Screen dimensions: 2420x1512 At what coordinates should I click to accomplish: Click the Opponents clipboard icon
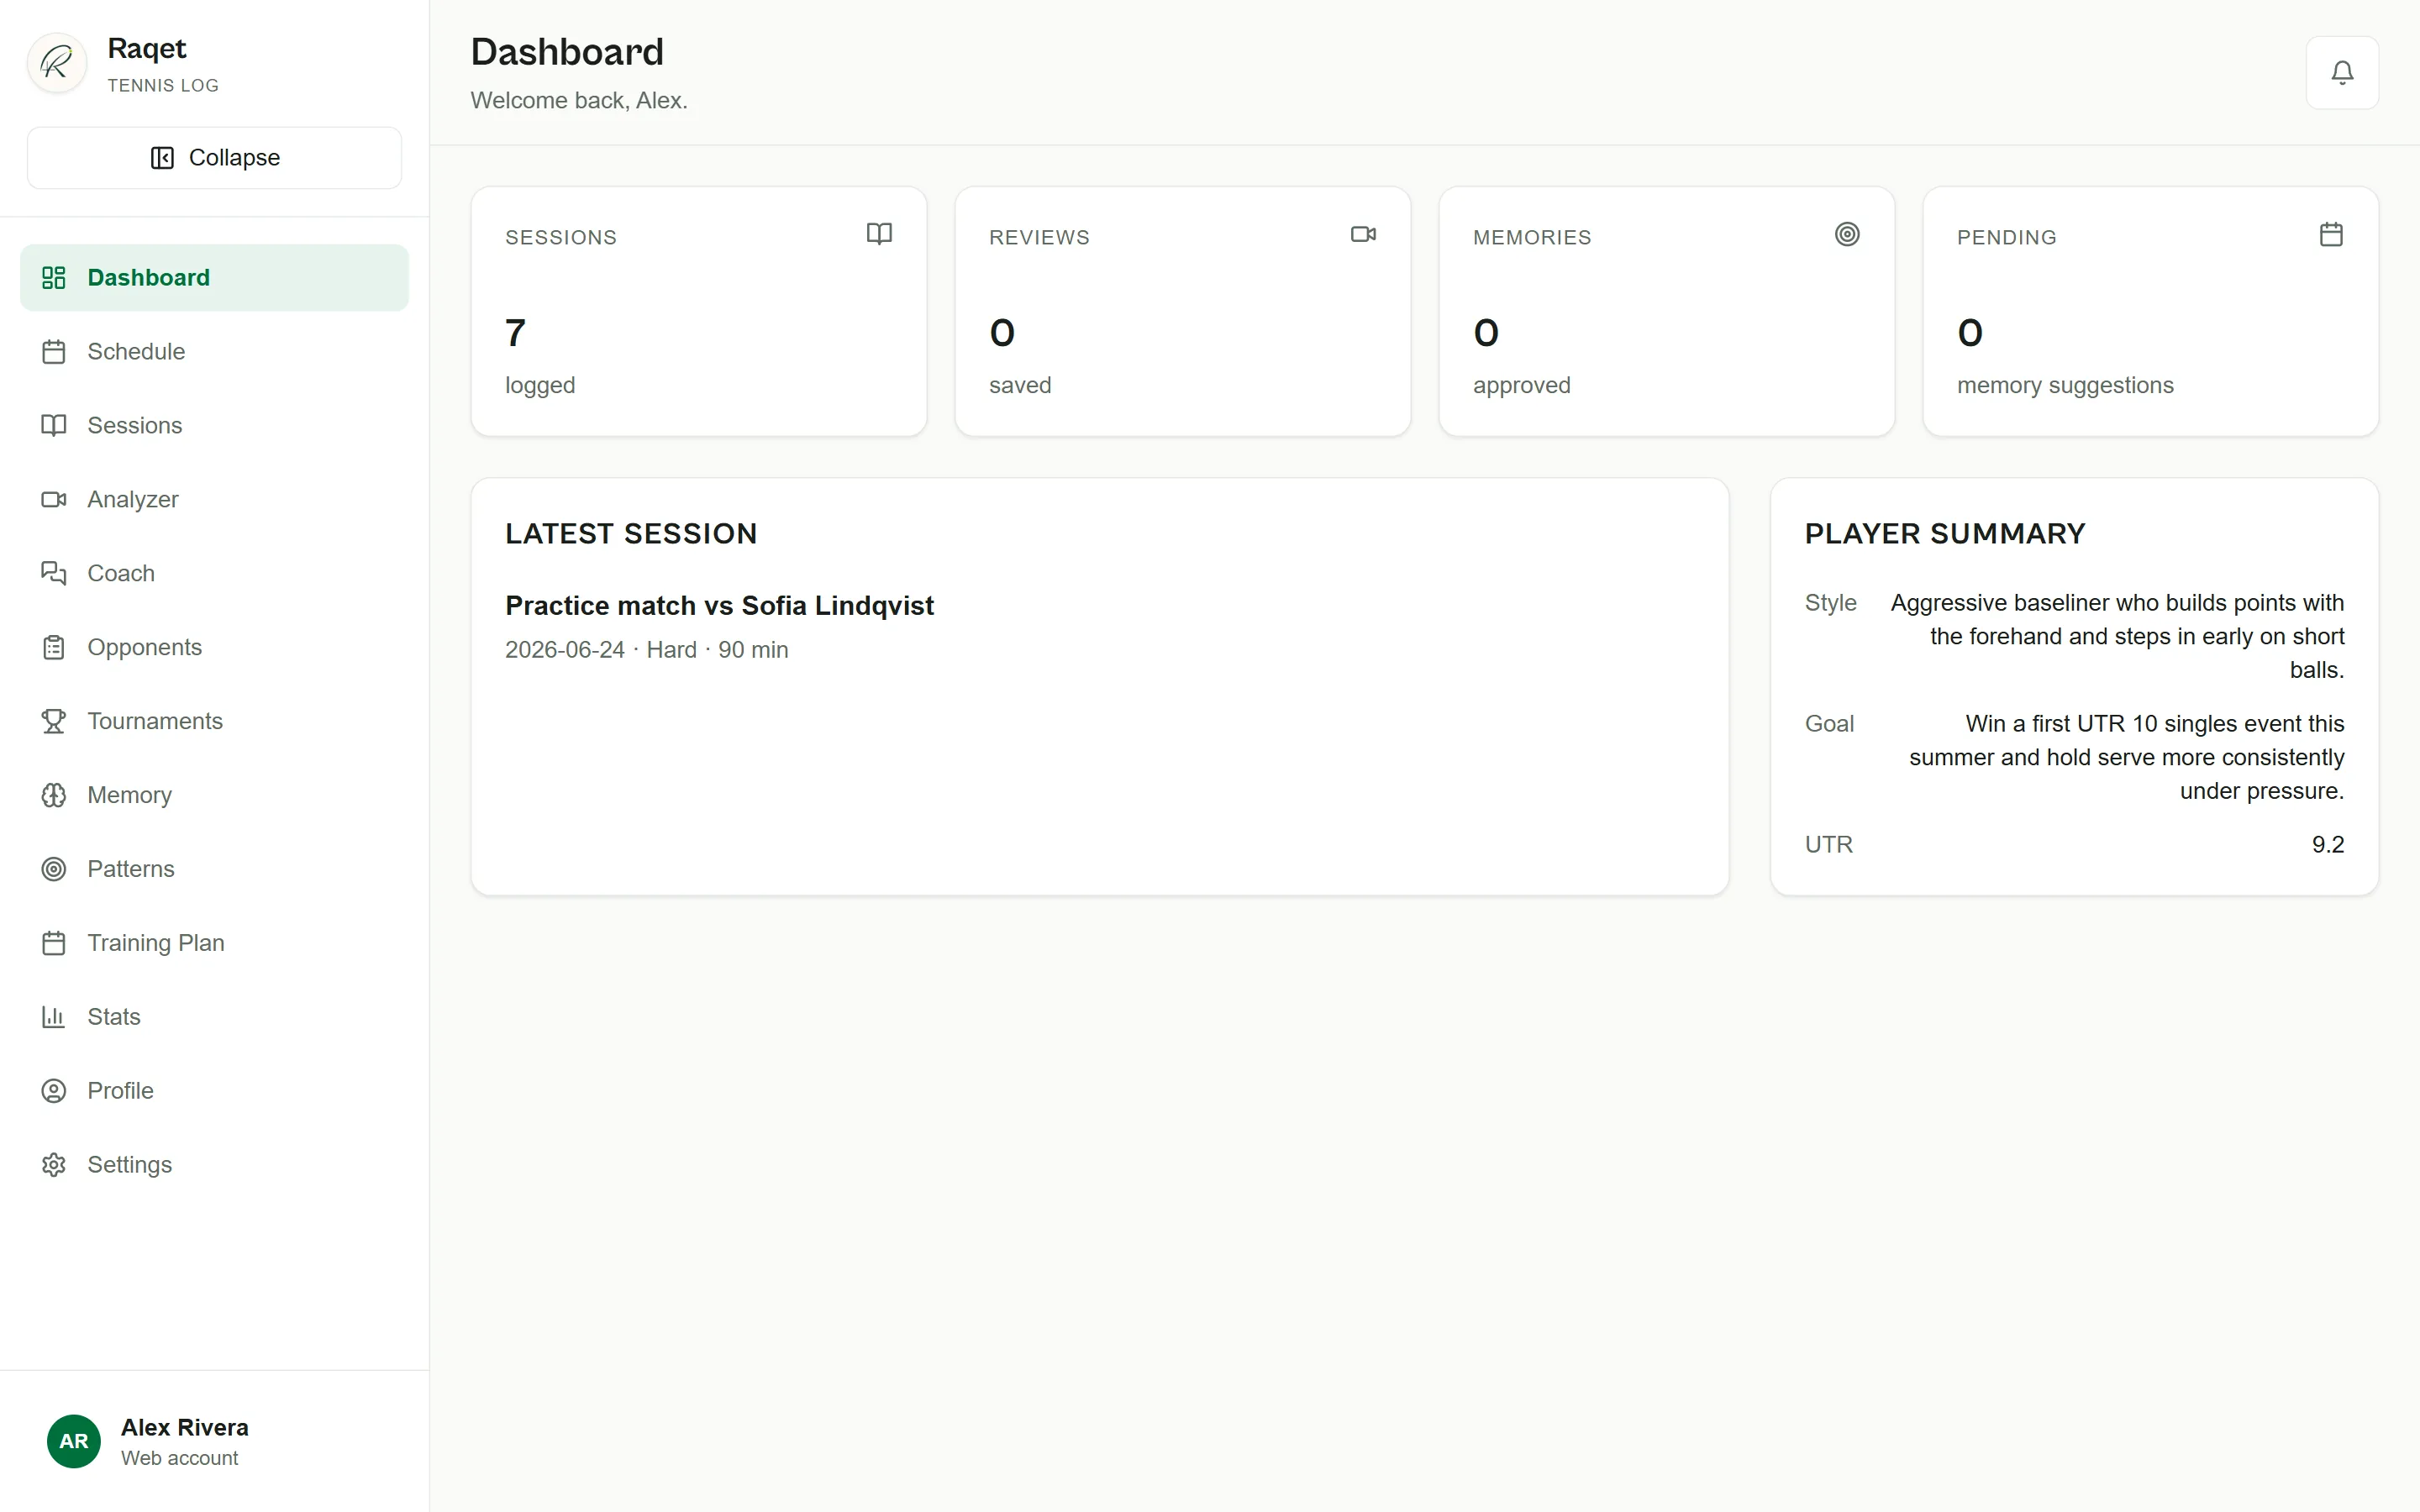54,648
